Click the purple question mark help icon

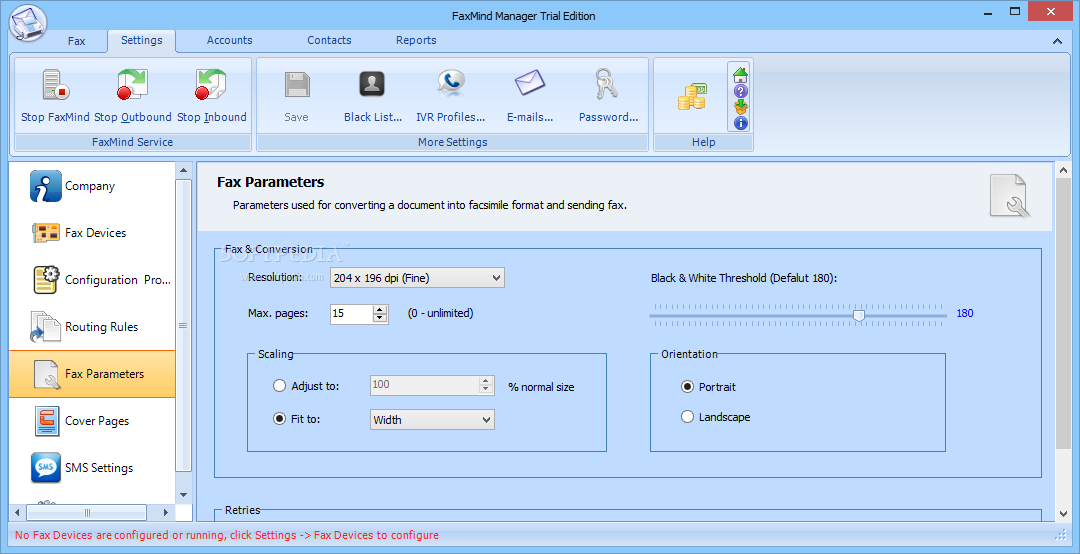[740, 91]
